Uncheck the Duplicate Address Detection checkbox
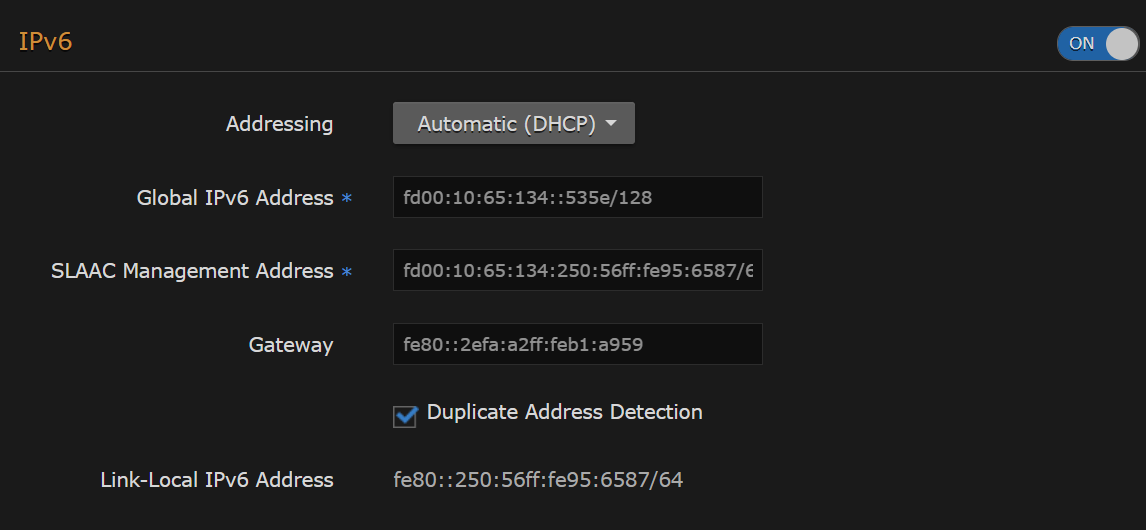1146x530 pixels. coord(405,416)
